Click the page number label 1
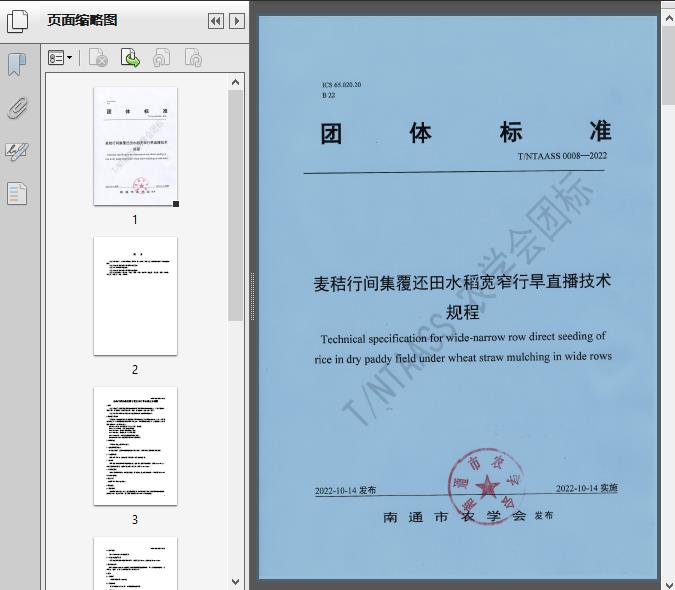 135,219
